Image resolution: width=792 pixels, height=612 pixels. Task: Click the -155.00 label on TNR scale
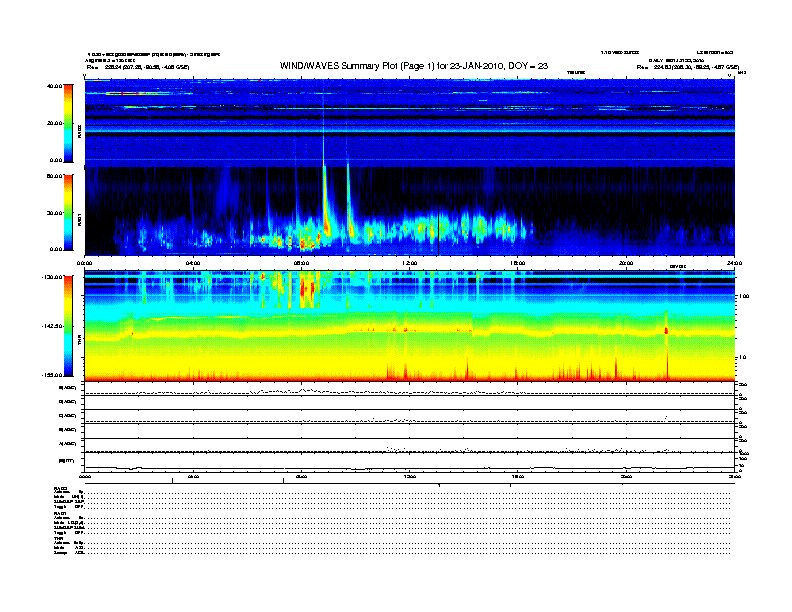pyautogui.click(x=52, y=375)
